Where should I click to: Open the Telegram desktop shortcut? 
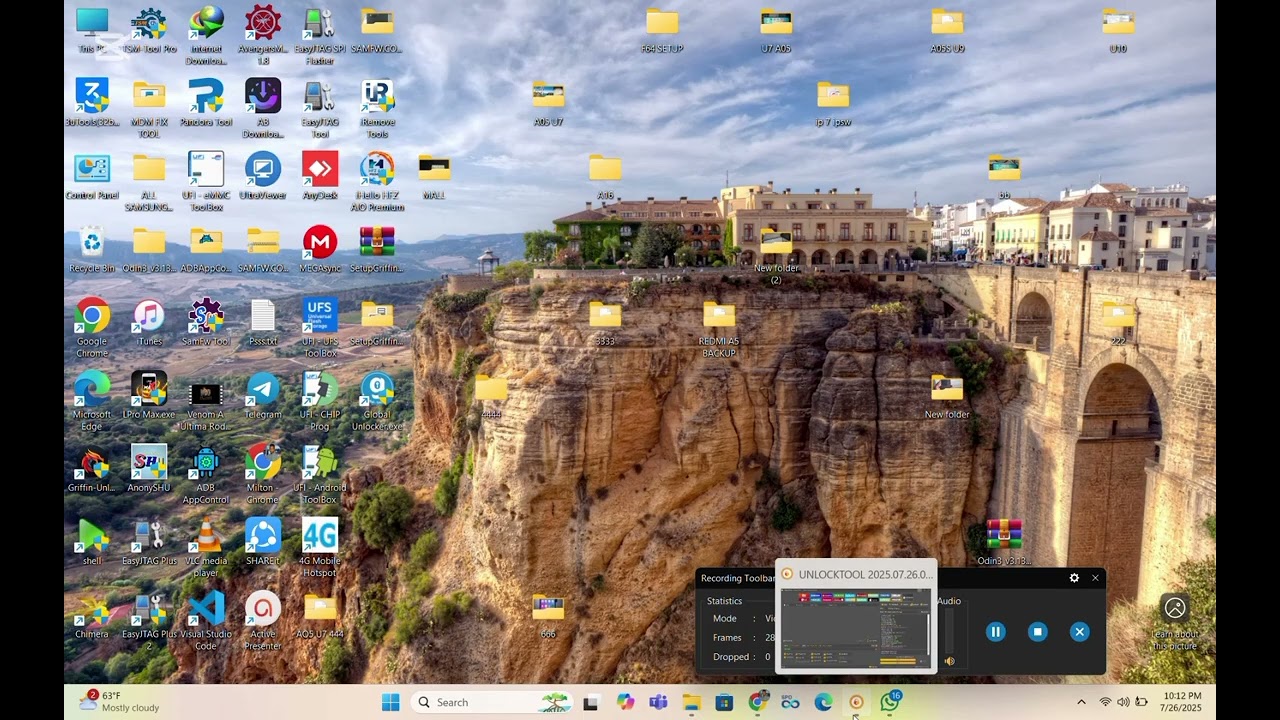pos(263,395)
